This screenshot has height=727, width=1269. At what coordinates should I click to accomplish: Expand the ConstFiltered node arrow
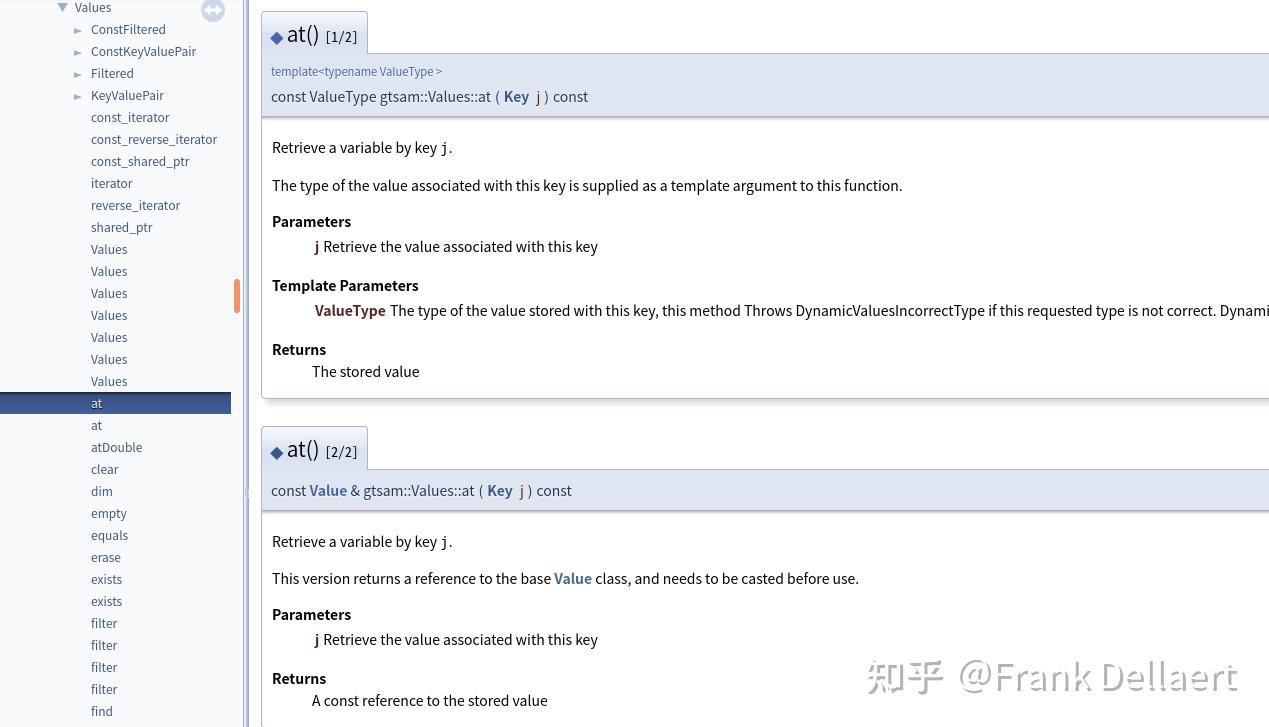click(x=78, y=30)
